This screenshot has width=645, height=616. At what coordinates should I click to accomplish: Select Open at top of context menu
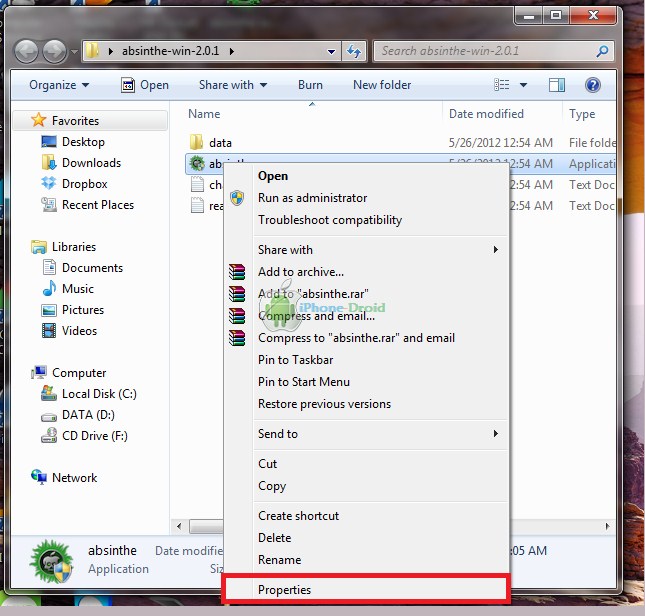point(366,176)
